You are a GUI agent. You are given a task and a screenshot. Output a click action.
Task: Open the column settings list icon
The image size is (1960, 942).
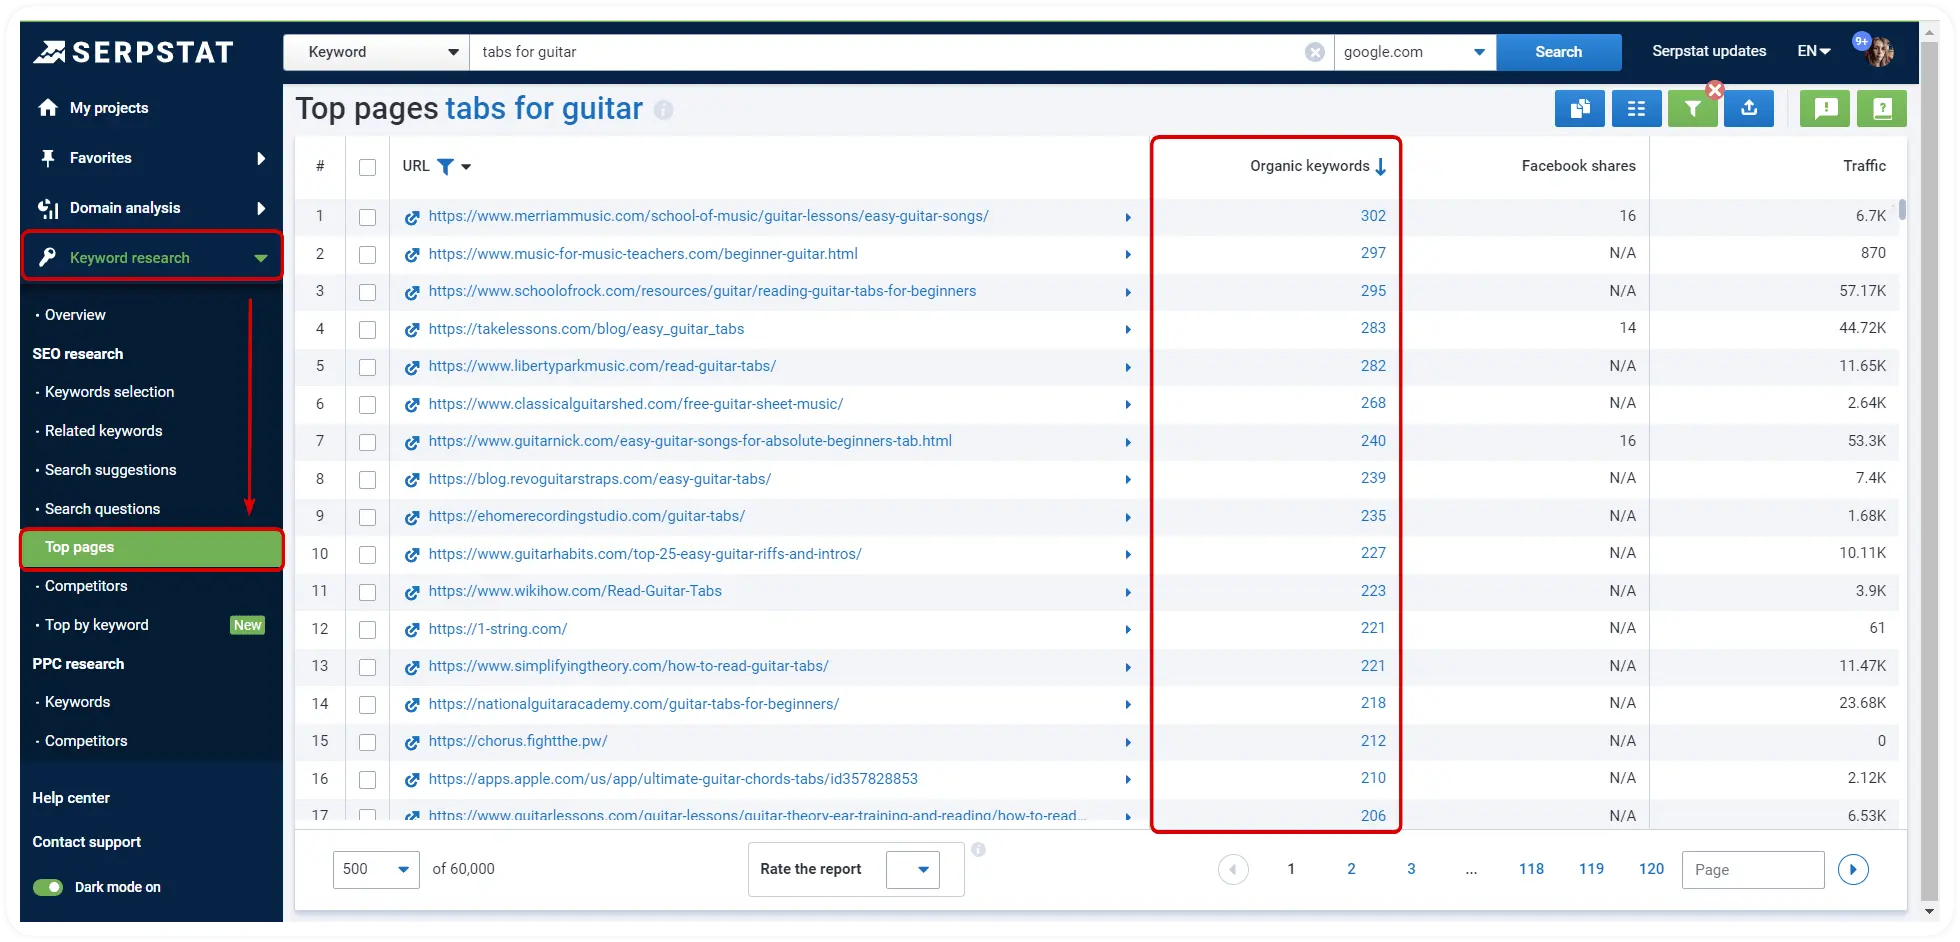coord(1636,108)
